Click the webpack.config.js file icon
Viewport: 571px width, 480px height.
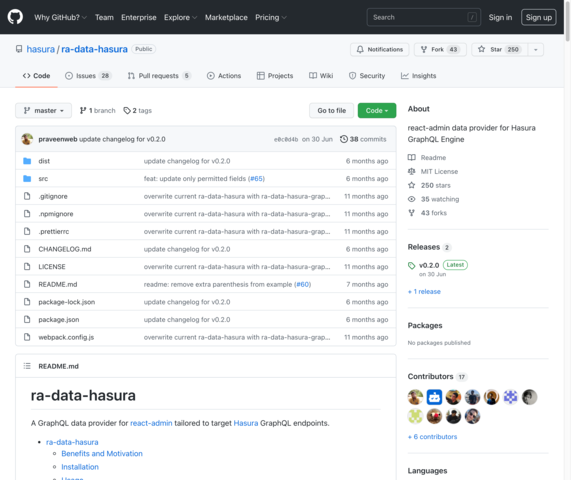point(27,337)
